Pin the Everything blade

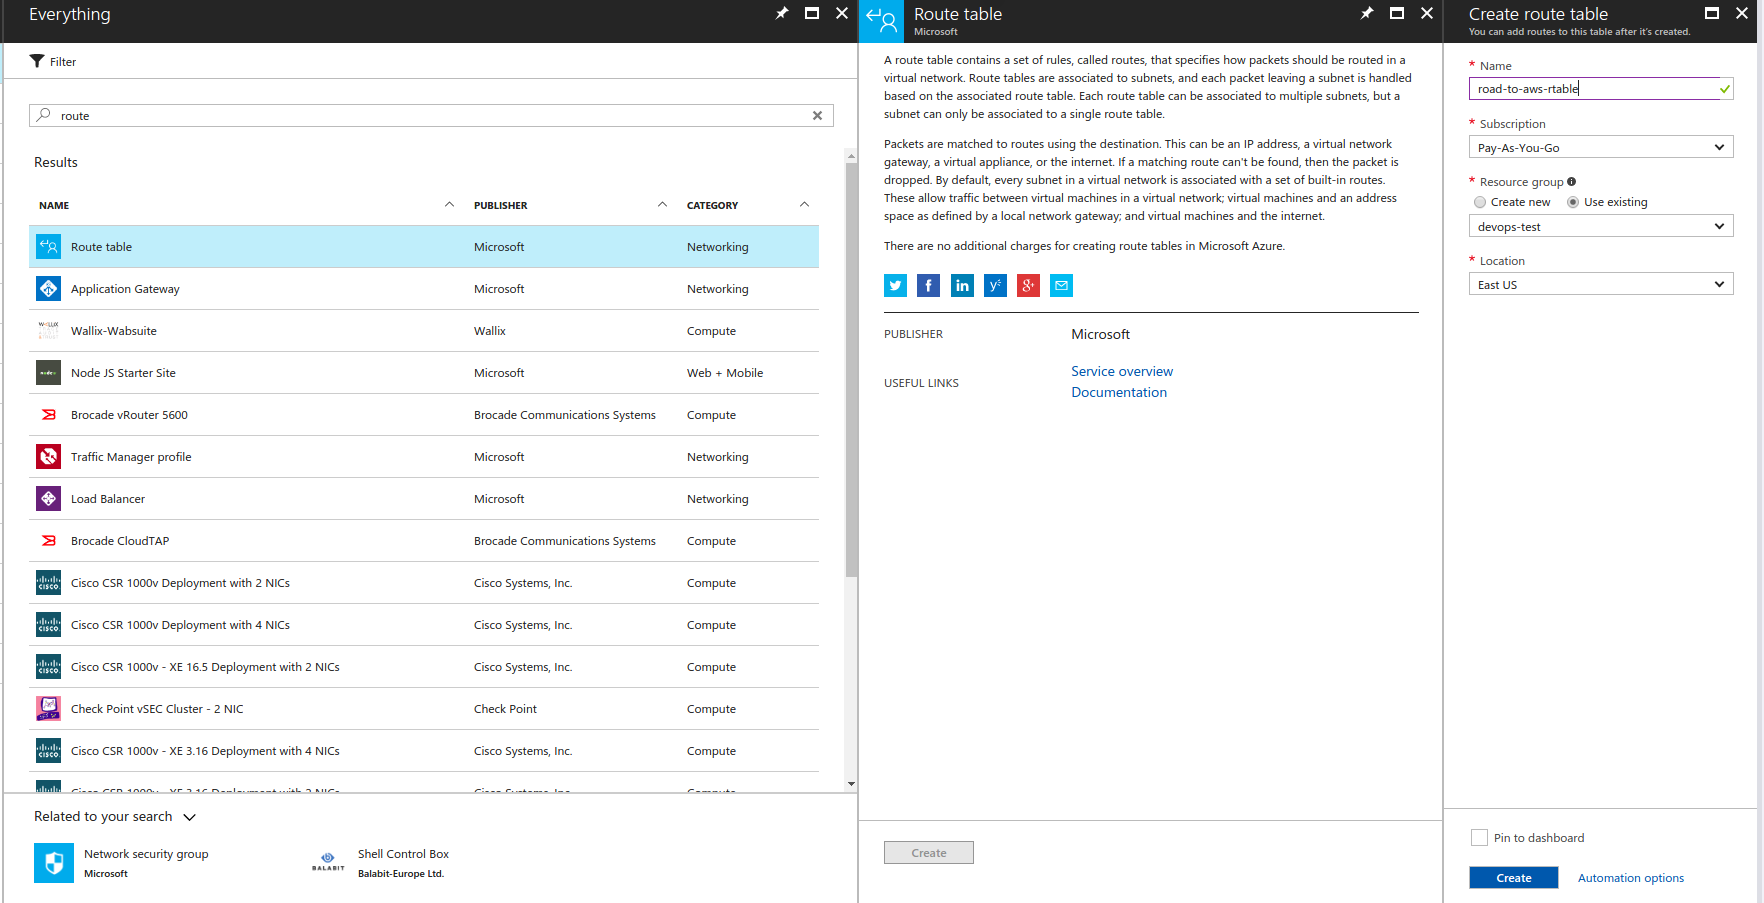click(x=782, y=13)
